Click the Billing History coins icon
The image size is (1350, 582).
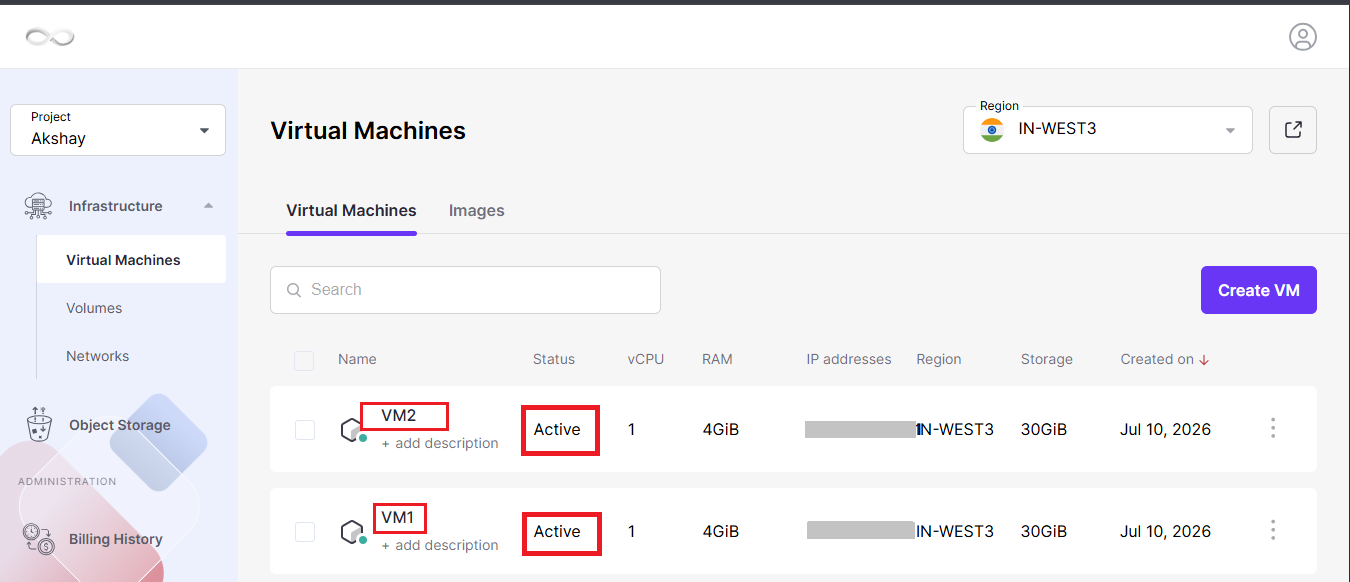click(38, 539)
